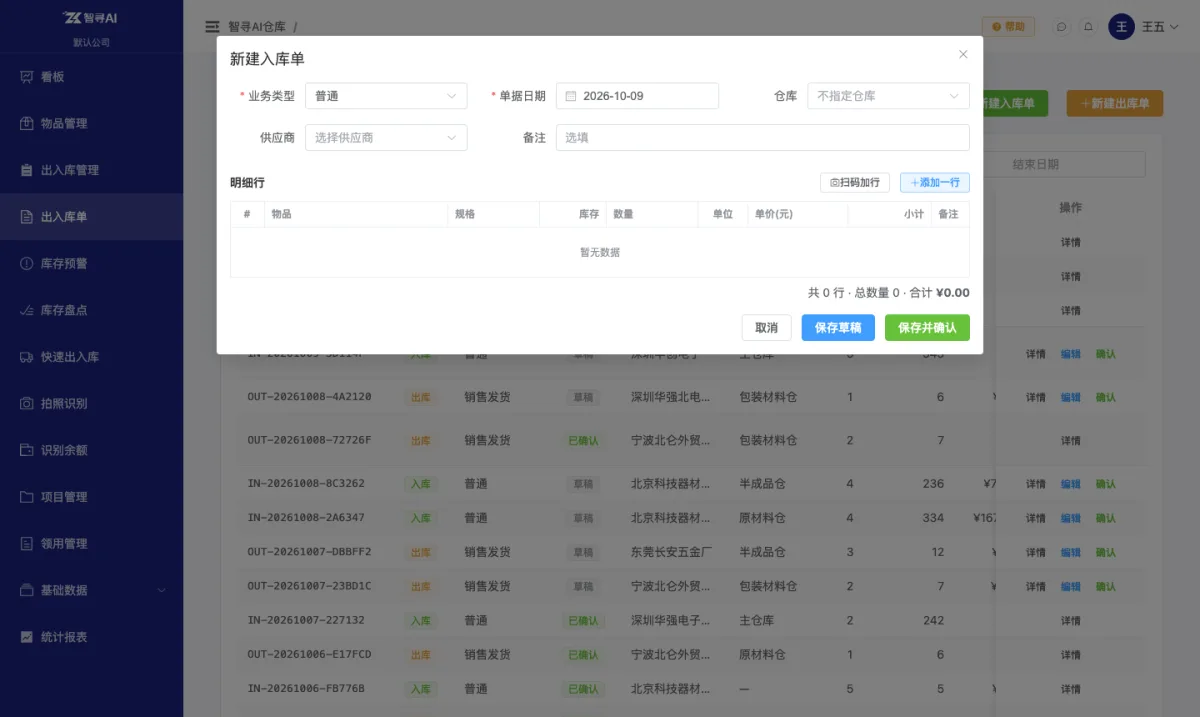Expand the 基础数据 sidebar submenu
This screenshot has width=1200, height=717.
tap(91, 590)
